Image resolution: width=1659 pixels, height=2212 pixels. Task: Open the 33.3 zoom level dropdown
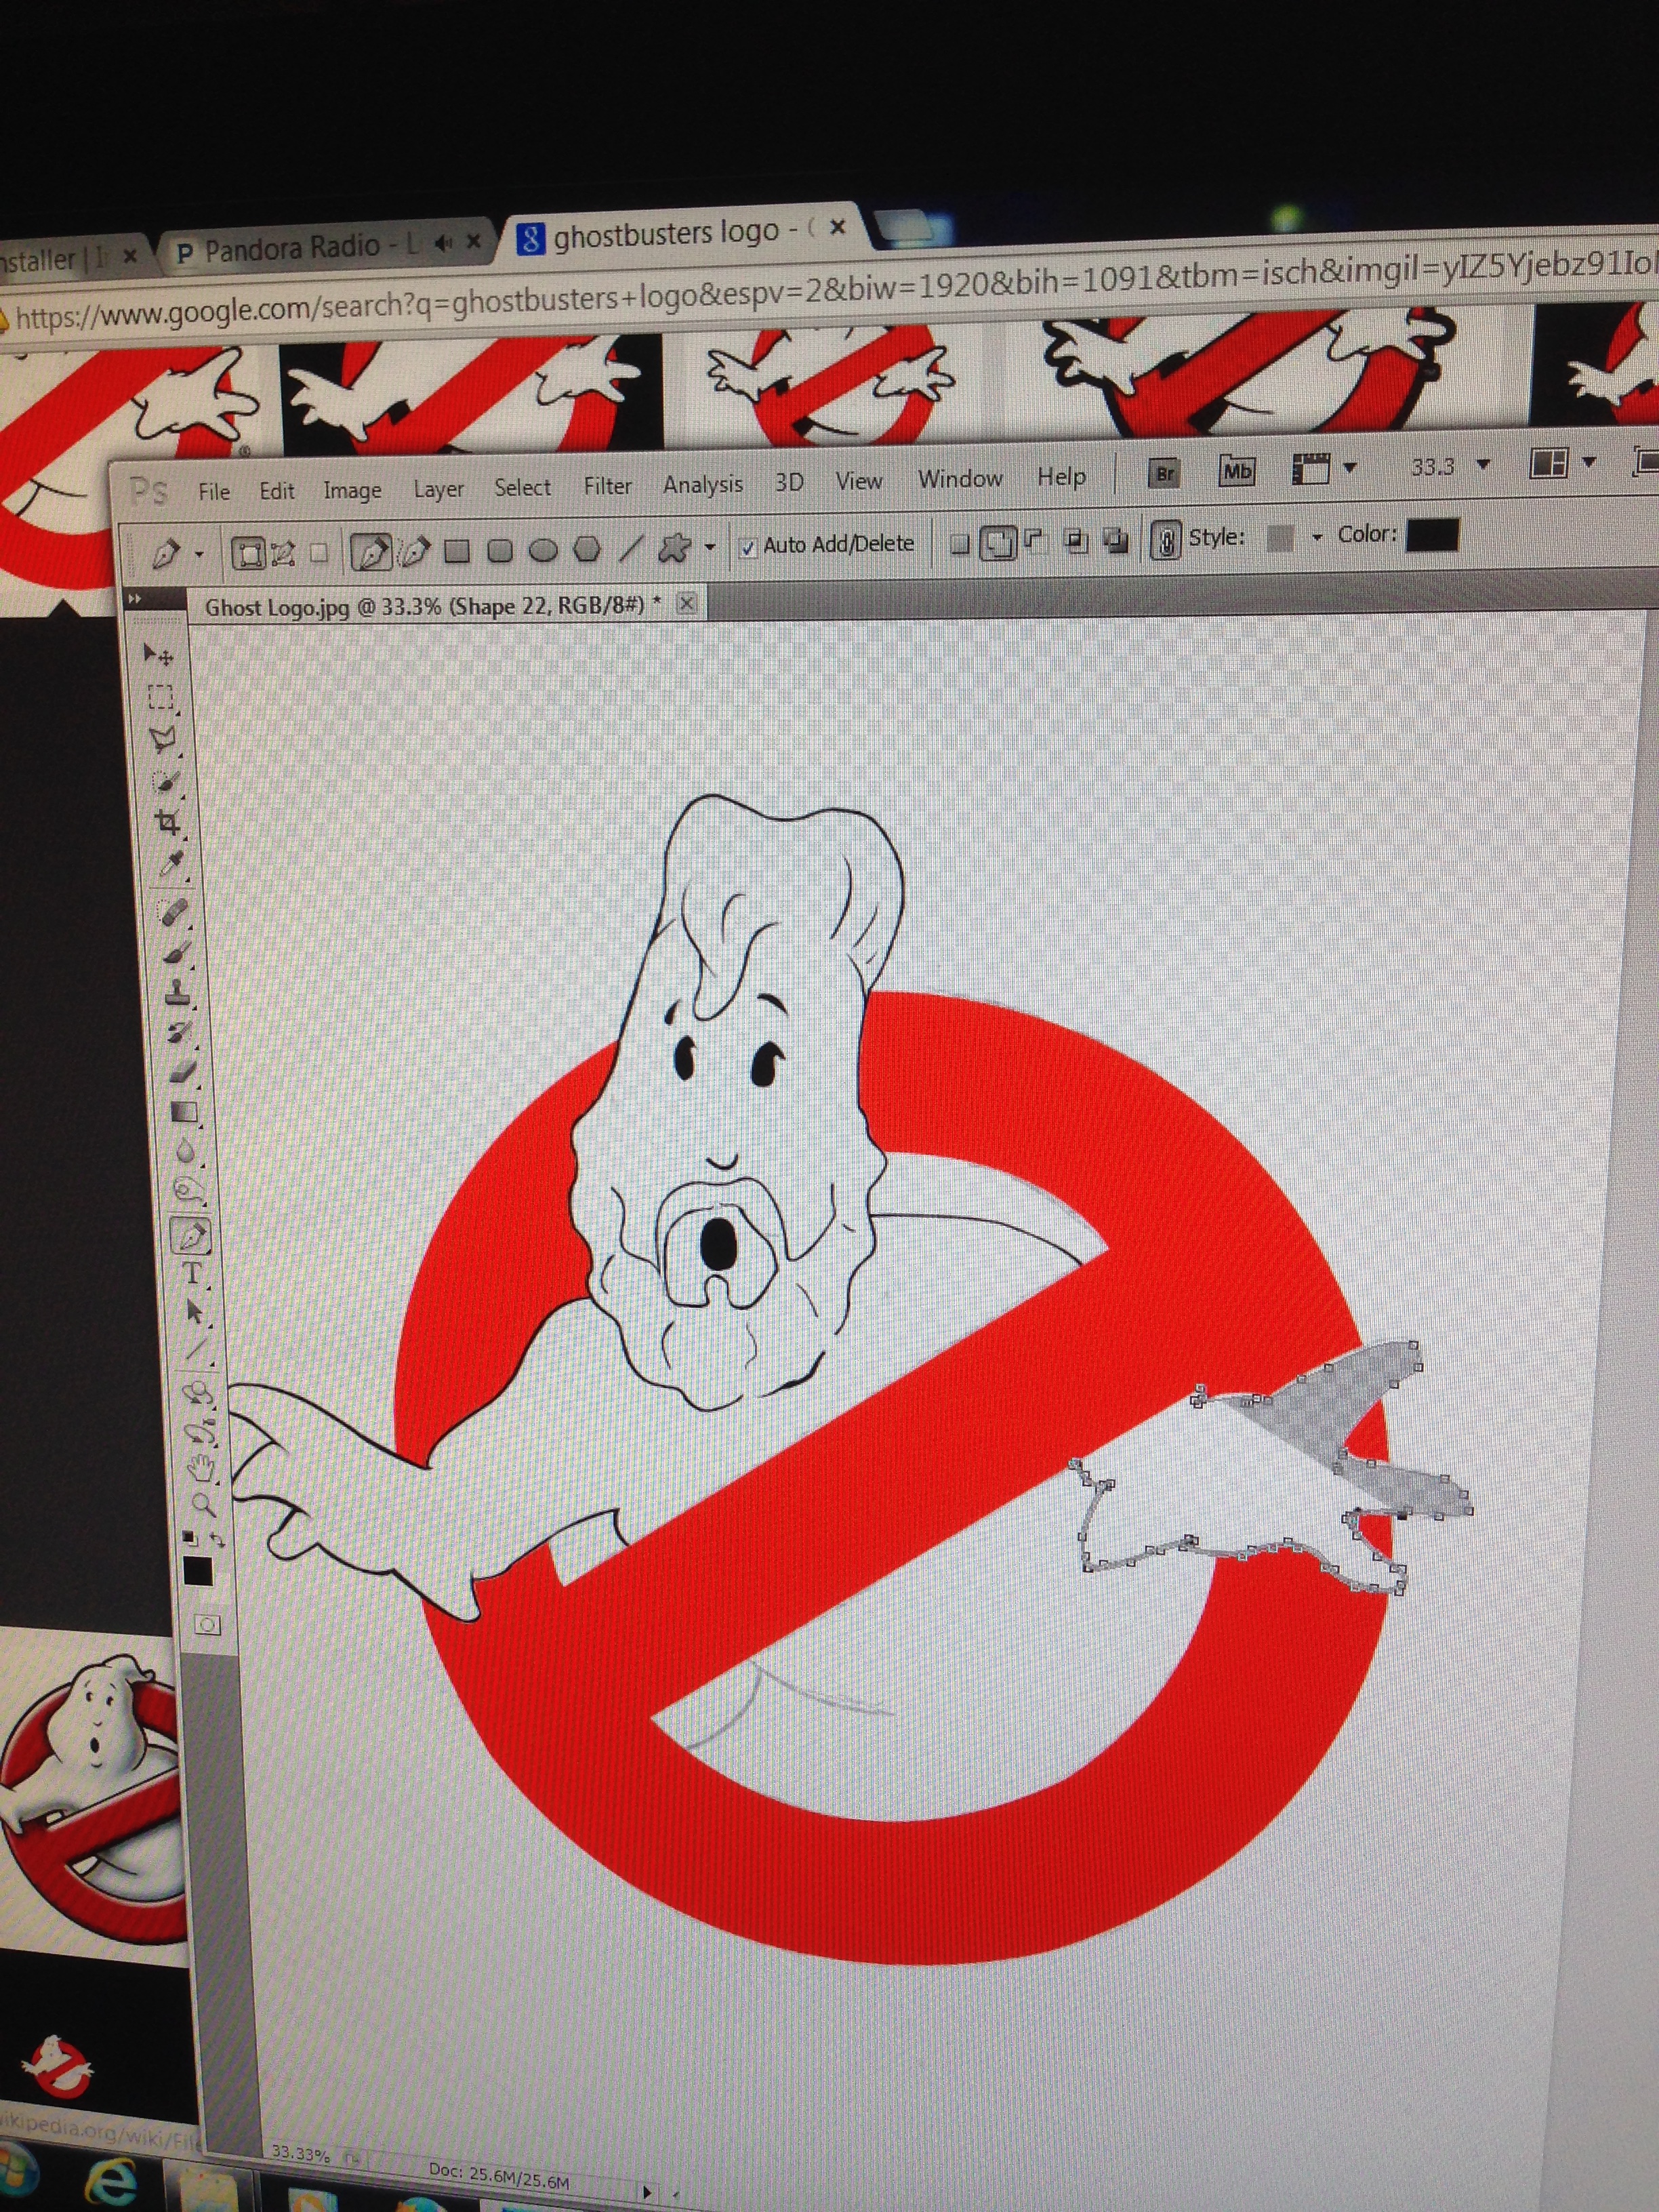1483,465
